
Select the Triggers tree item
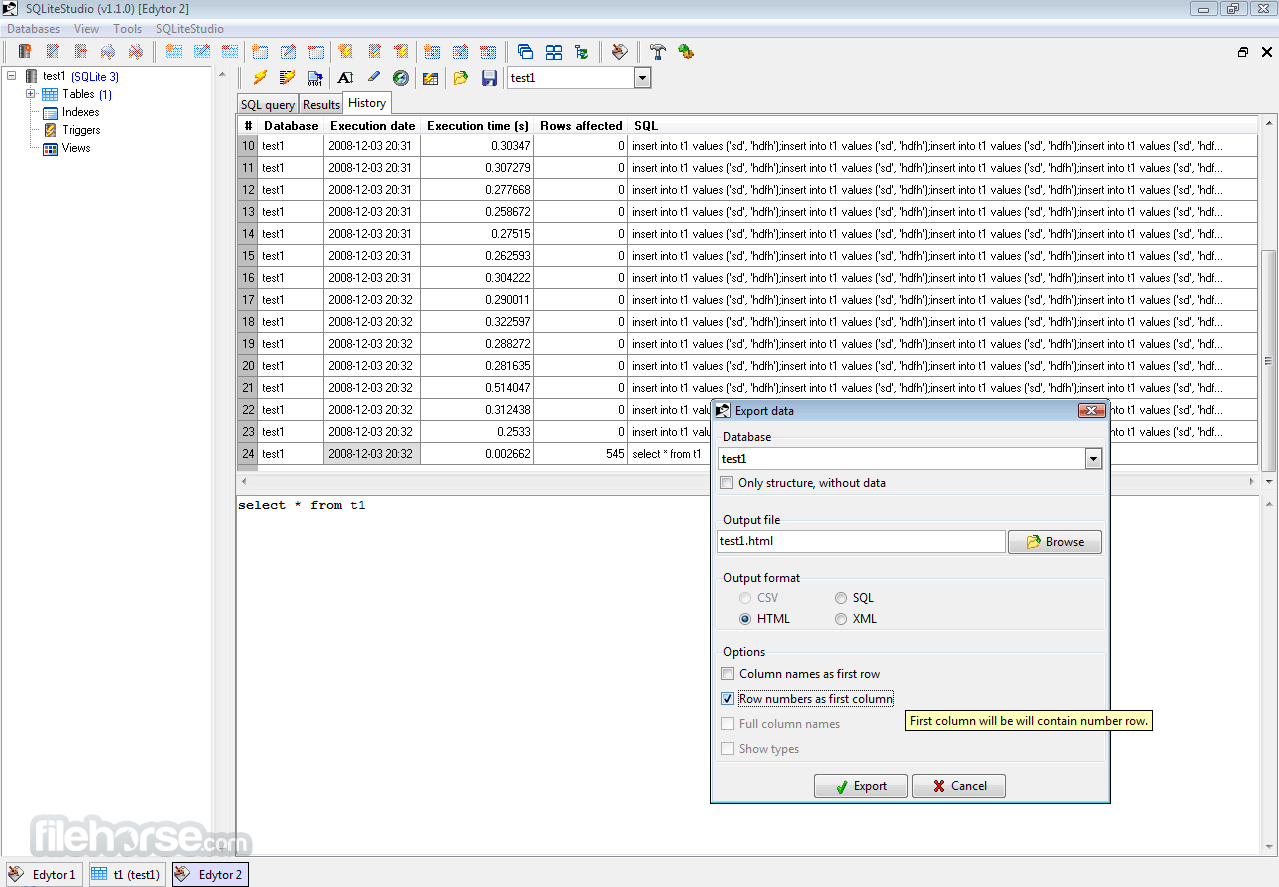click(81, 130)
